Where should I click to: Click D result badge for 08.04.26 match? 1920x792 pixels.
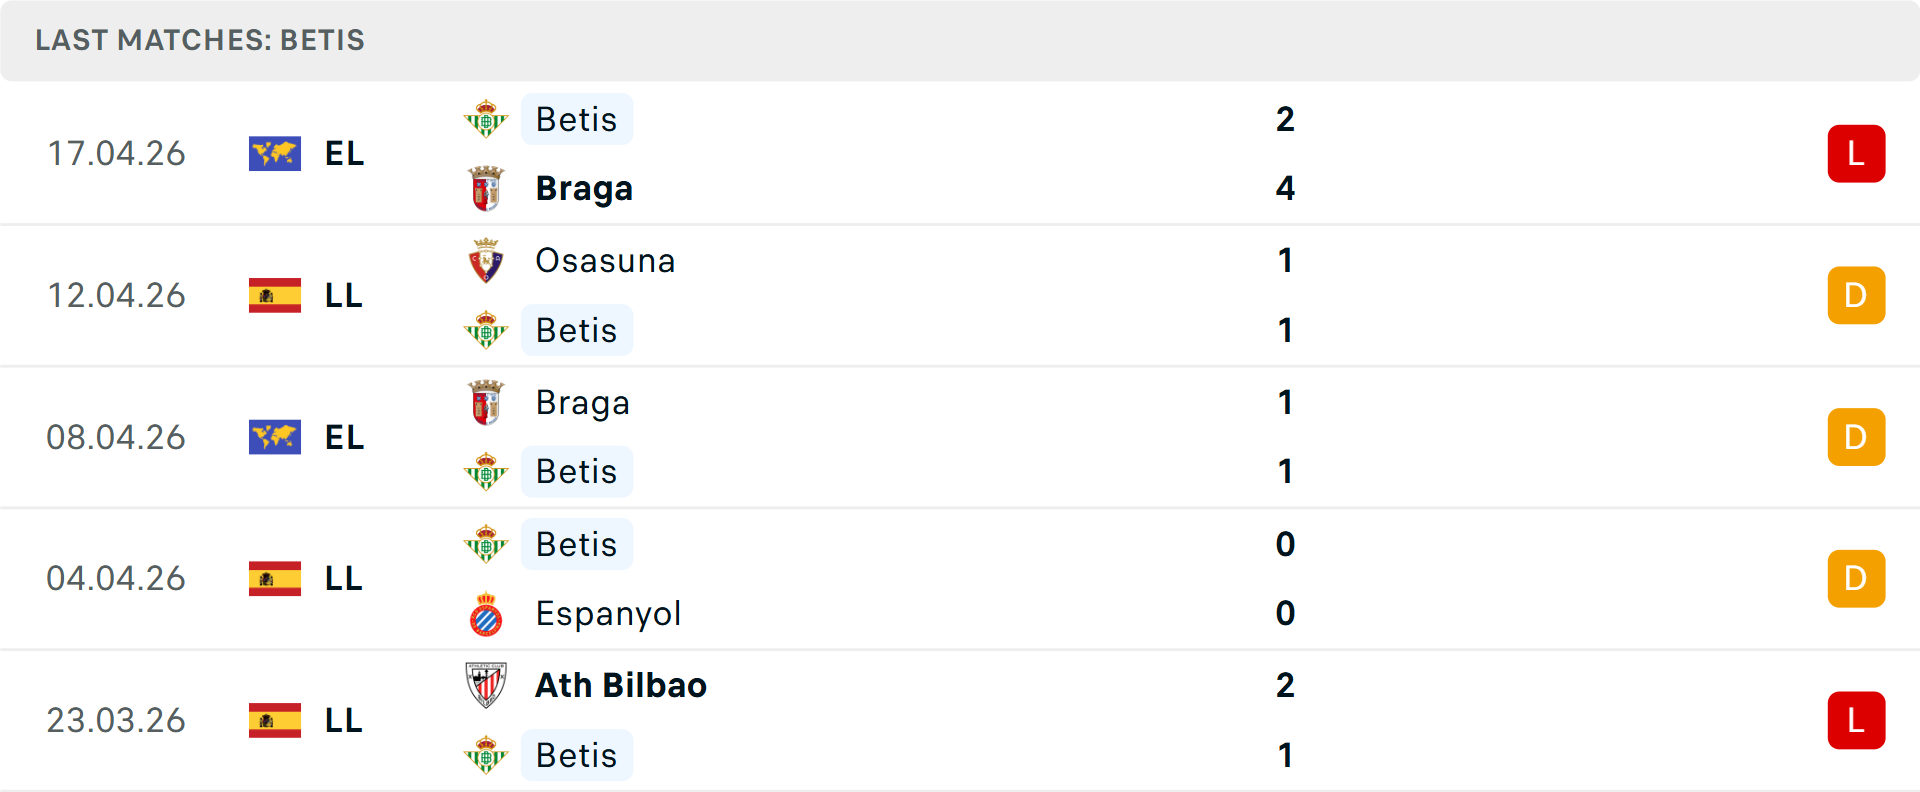pos(1856,437)
